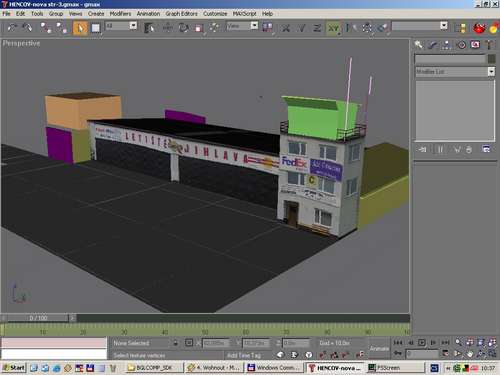The image size is (500, 375).
Task: Click the Align tool icon
Action: click(383, 27)
